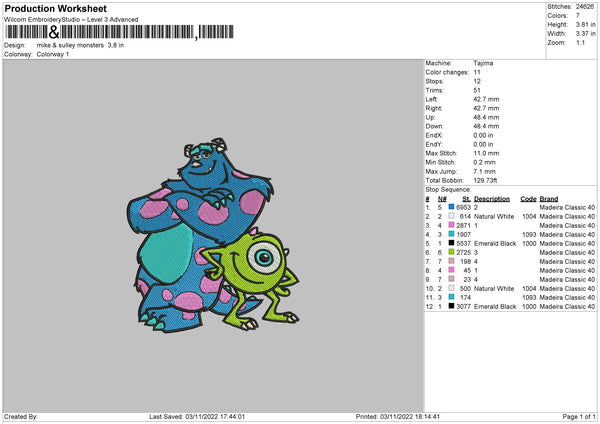The image size is (600, 424).
Task: Click the EndX value '0.00 in'
Action: coord(483,135)
